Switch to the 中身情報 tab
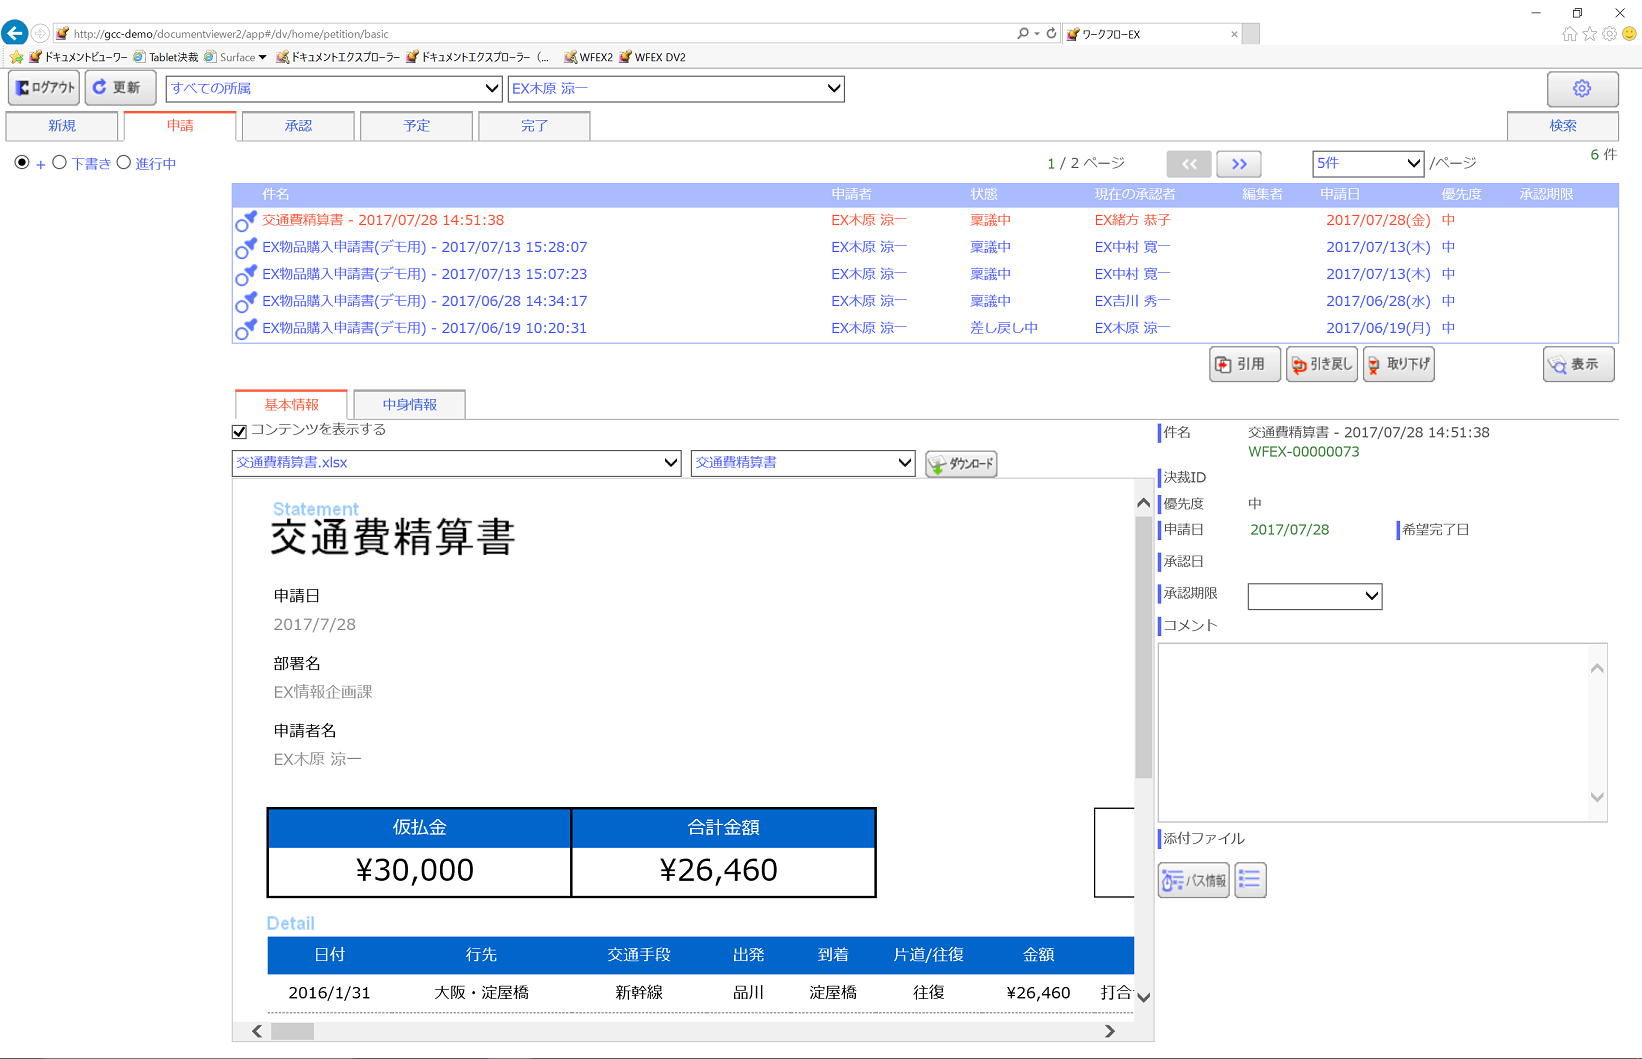Viewport: 1642px width, 1059px height. [x=409, y=405]
